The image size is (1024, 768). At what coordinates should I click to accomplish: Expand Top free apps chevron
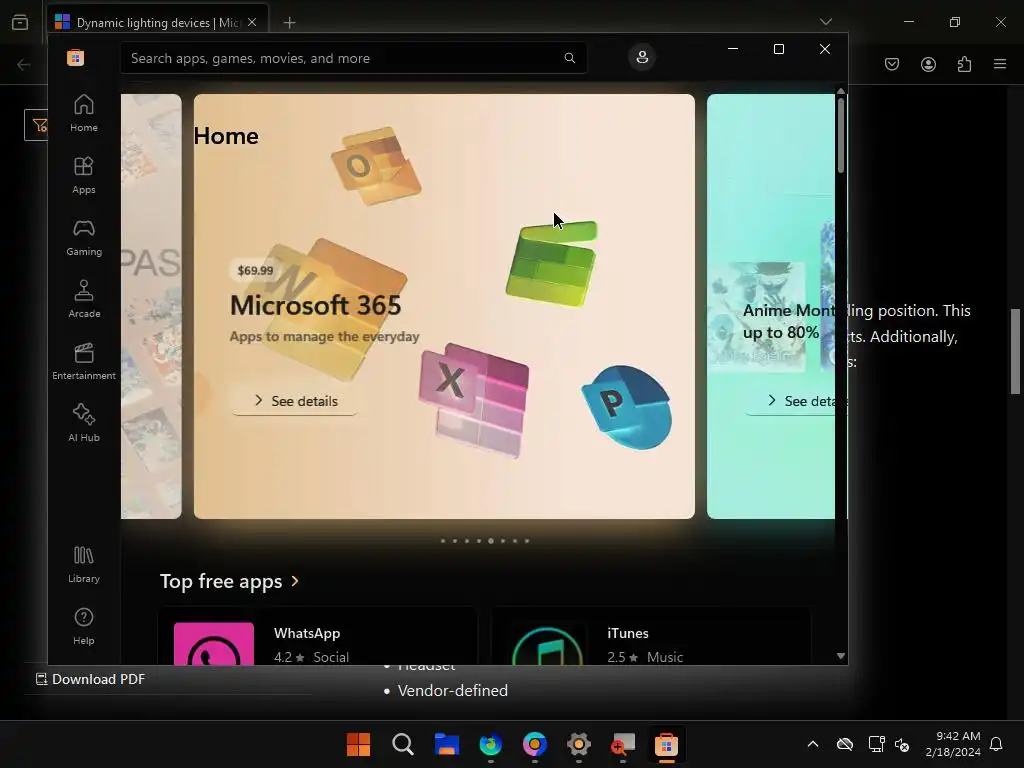click(295, 581)
